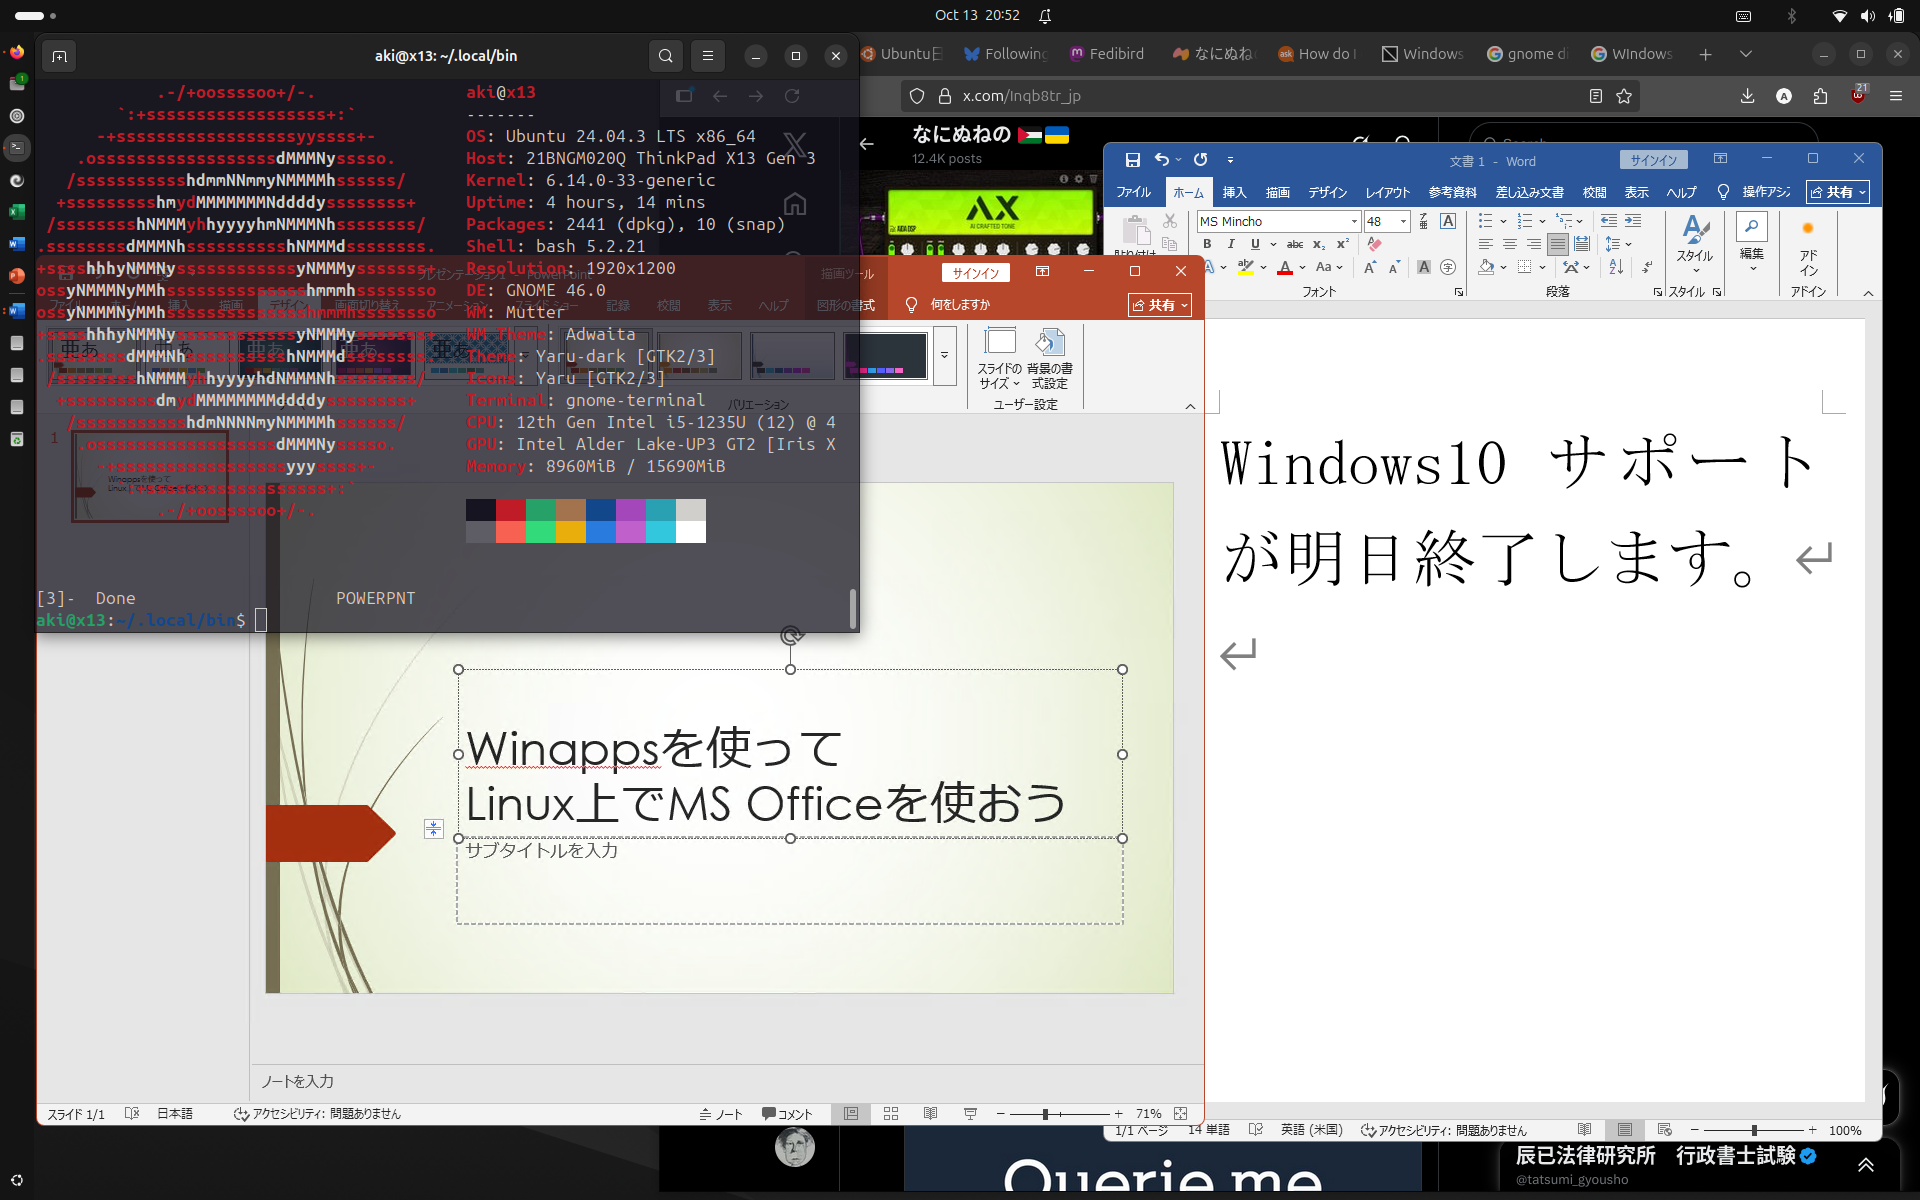Screen dimensions: 1920x1200
Task: Click the 共有 share button in Word
Action: pos(1837,193)
